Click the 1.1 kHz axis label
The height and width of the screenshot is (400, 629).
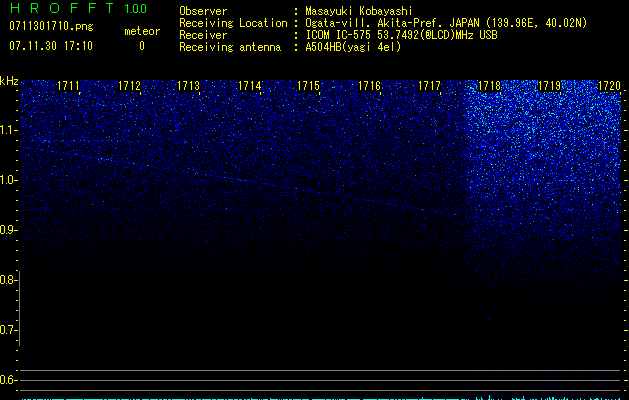point(8,130)
